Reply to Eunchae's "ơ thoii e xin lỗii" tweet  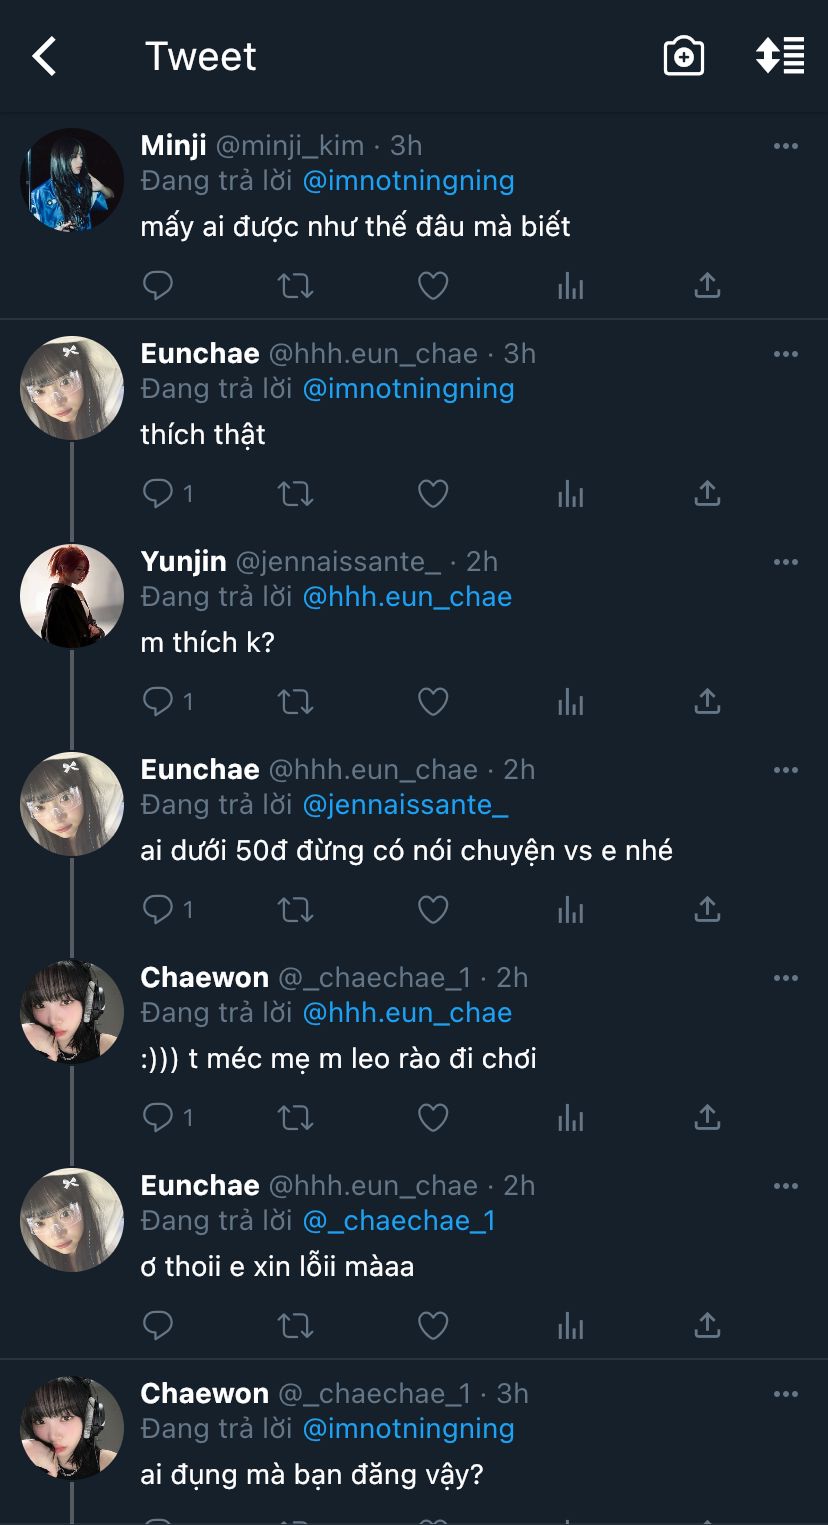pos(158,1326)
